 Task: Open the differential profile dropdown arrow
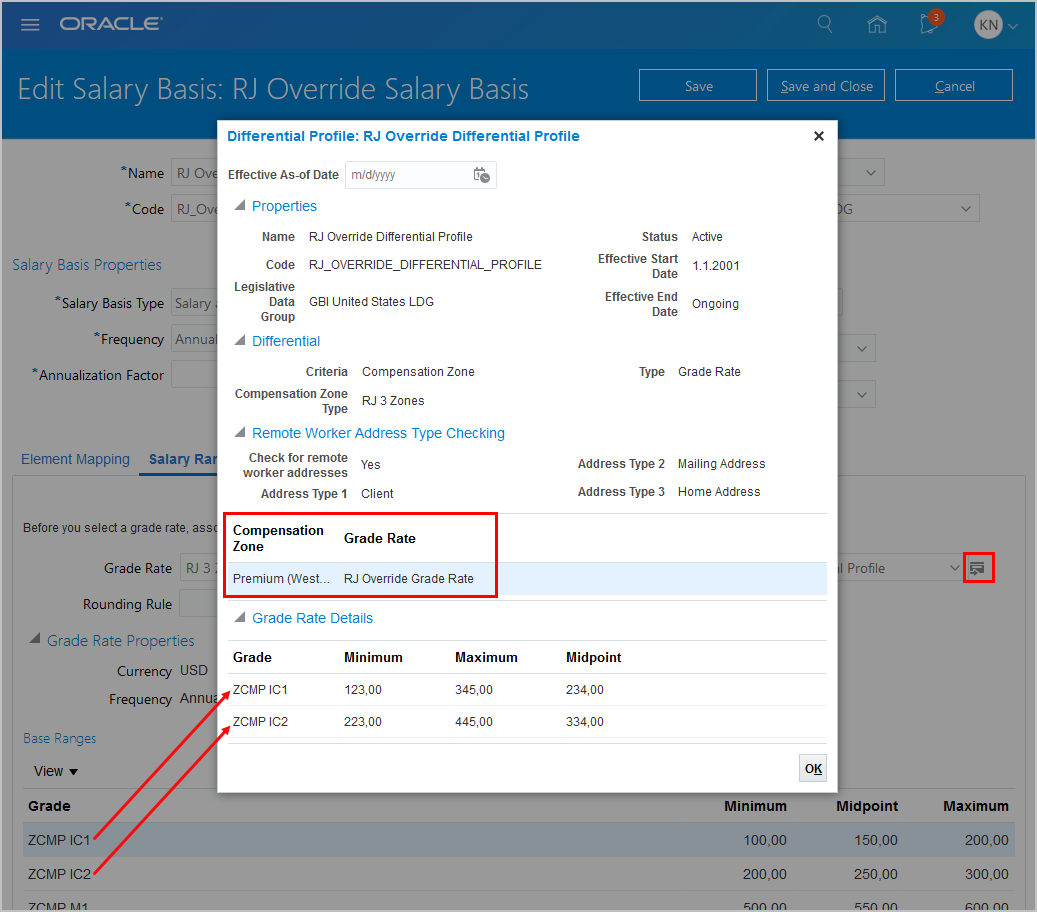[x=954, y=568]
